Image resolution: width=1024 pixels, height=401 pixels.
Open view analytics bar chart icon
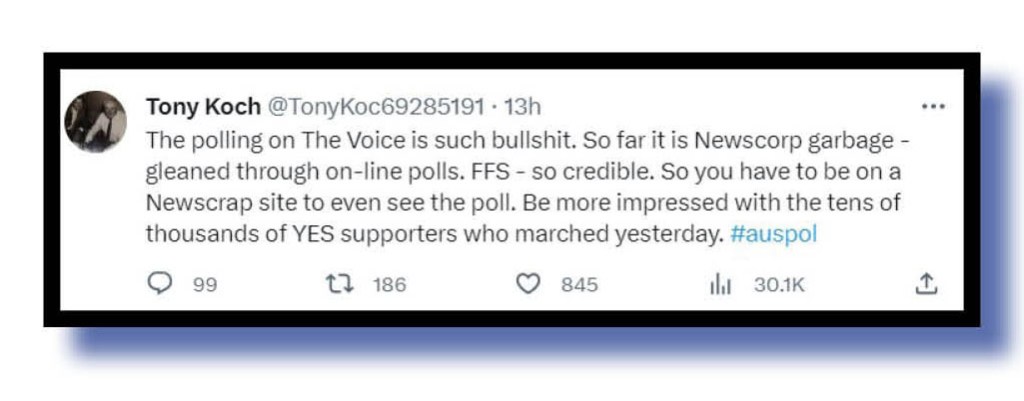[x=720, y=285]
